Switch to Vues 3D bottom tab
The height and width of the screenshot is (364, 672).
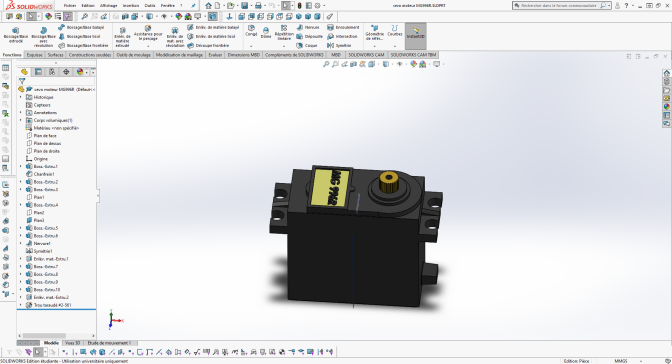tap(72, 343)
